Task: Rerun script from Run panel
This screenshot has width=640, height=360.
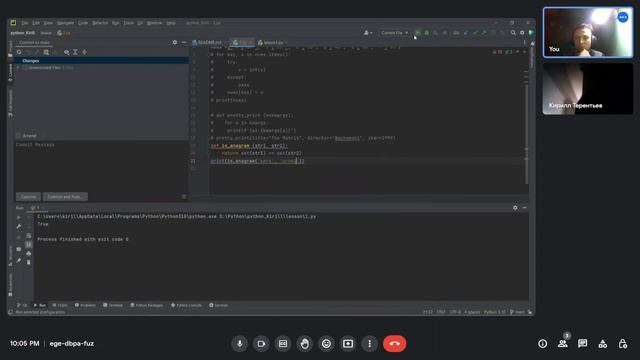Action: (19, 218)
